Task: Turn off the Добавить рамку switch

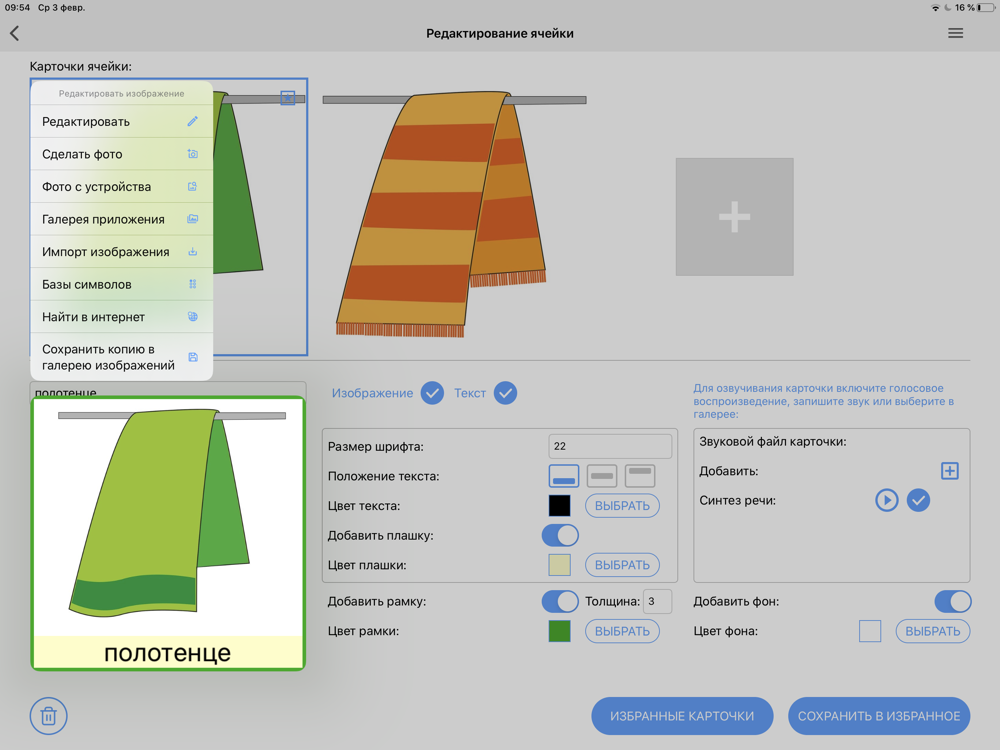Action: pos(560,601)
